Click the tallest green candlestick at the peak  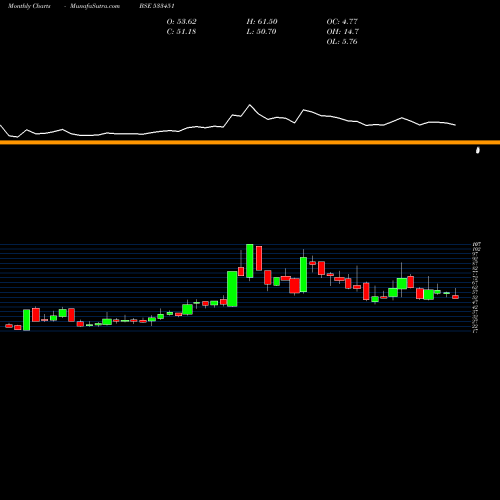(250, 261)
